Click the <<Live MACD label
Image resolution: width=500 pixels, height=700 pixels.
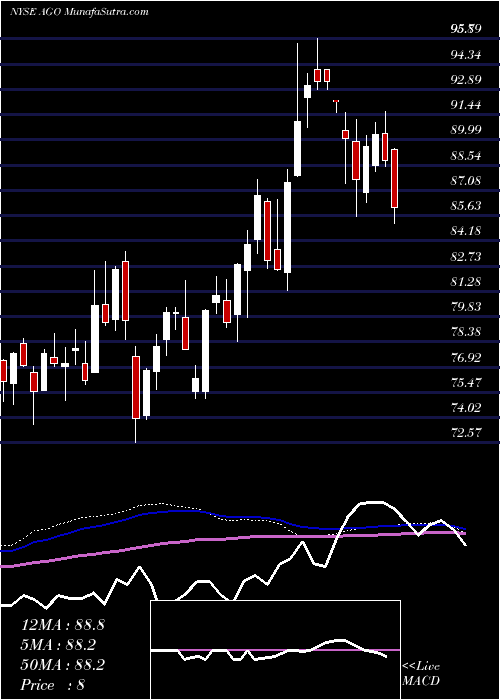pyautogui.click(x=421, y=674)
